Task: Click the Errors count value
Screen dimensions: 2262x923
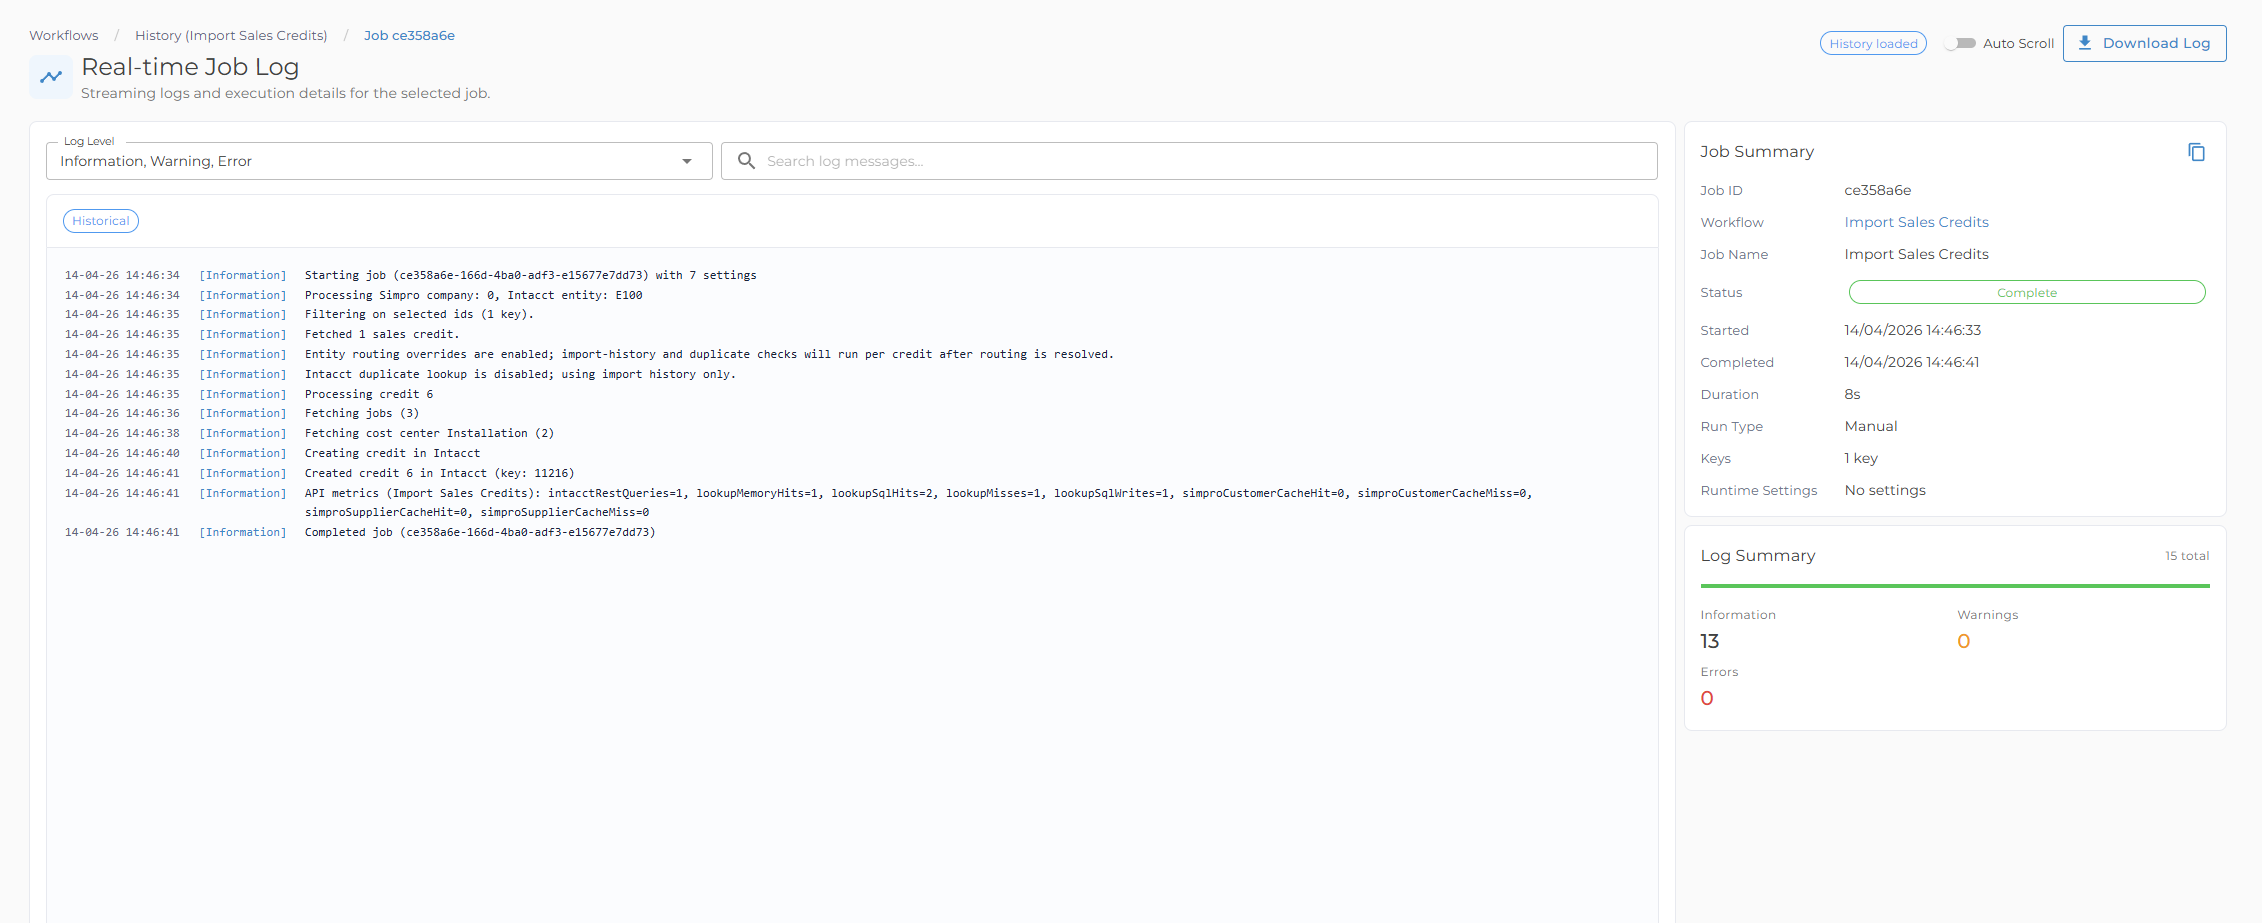Action: tap(1707, 698)
